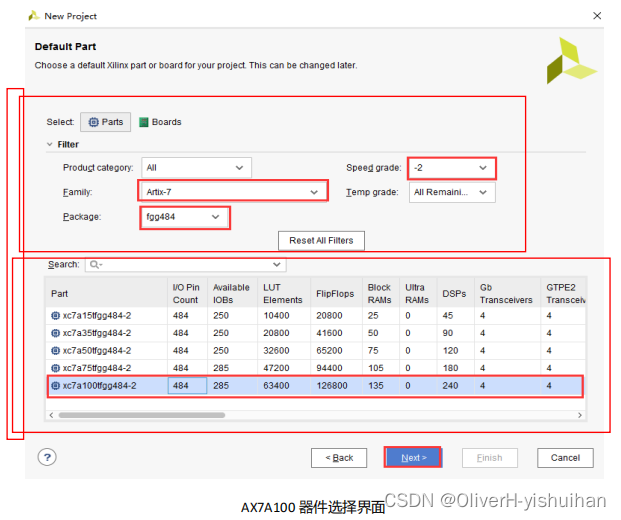Open the Family dropdown showing Artix-7

(x=233, y=192)
